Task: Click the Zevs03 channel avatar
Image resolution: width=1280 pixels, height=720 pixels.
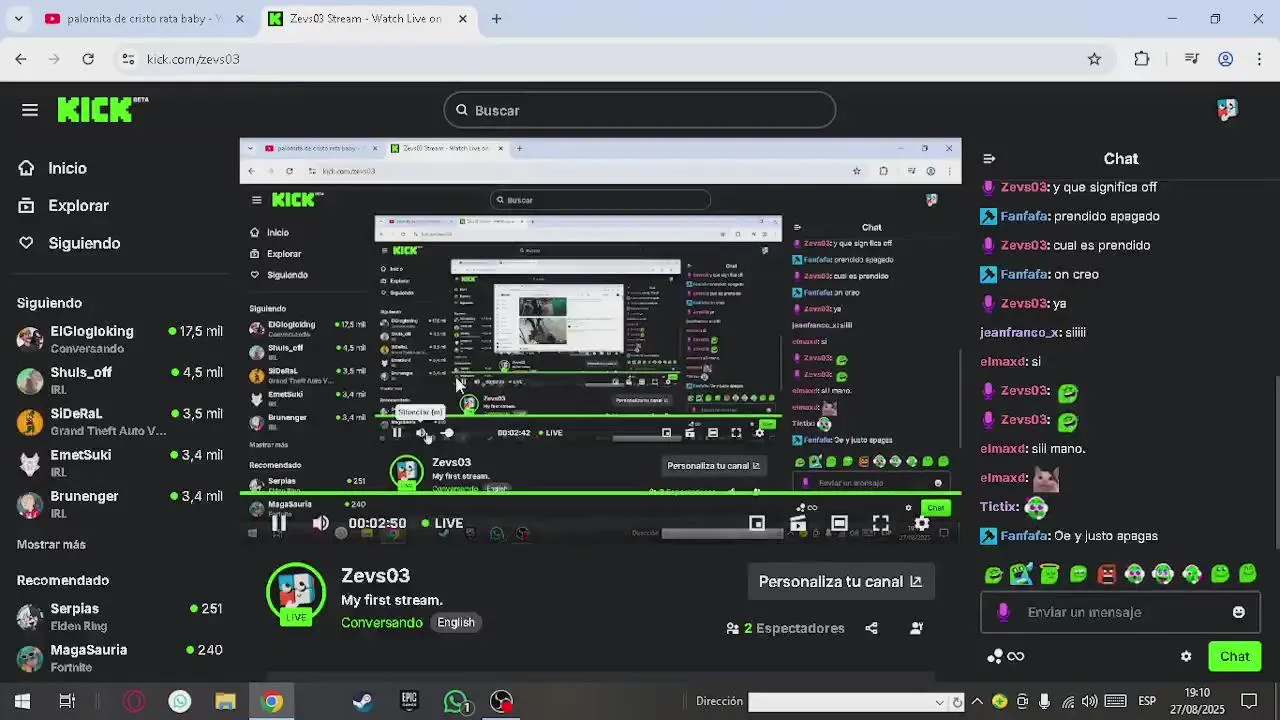Action: [x=296, y=592]
